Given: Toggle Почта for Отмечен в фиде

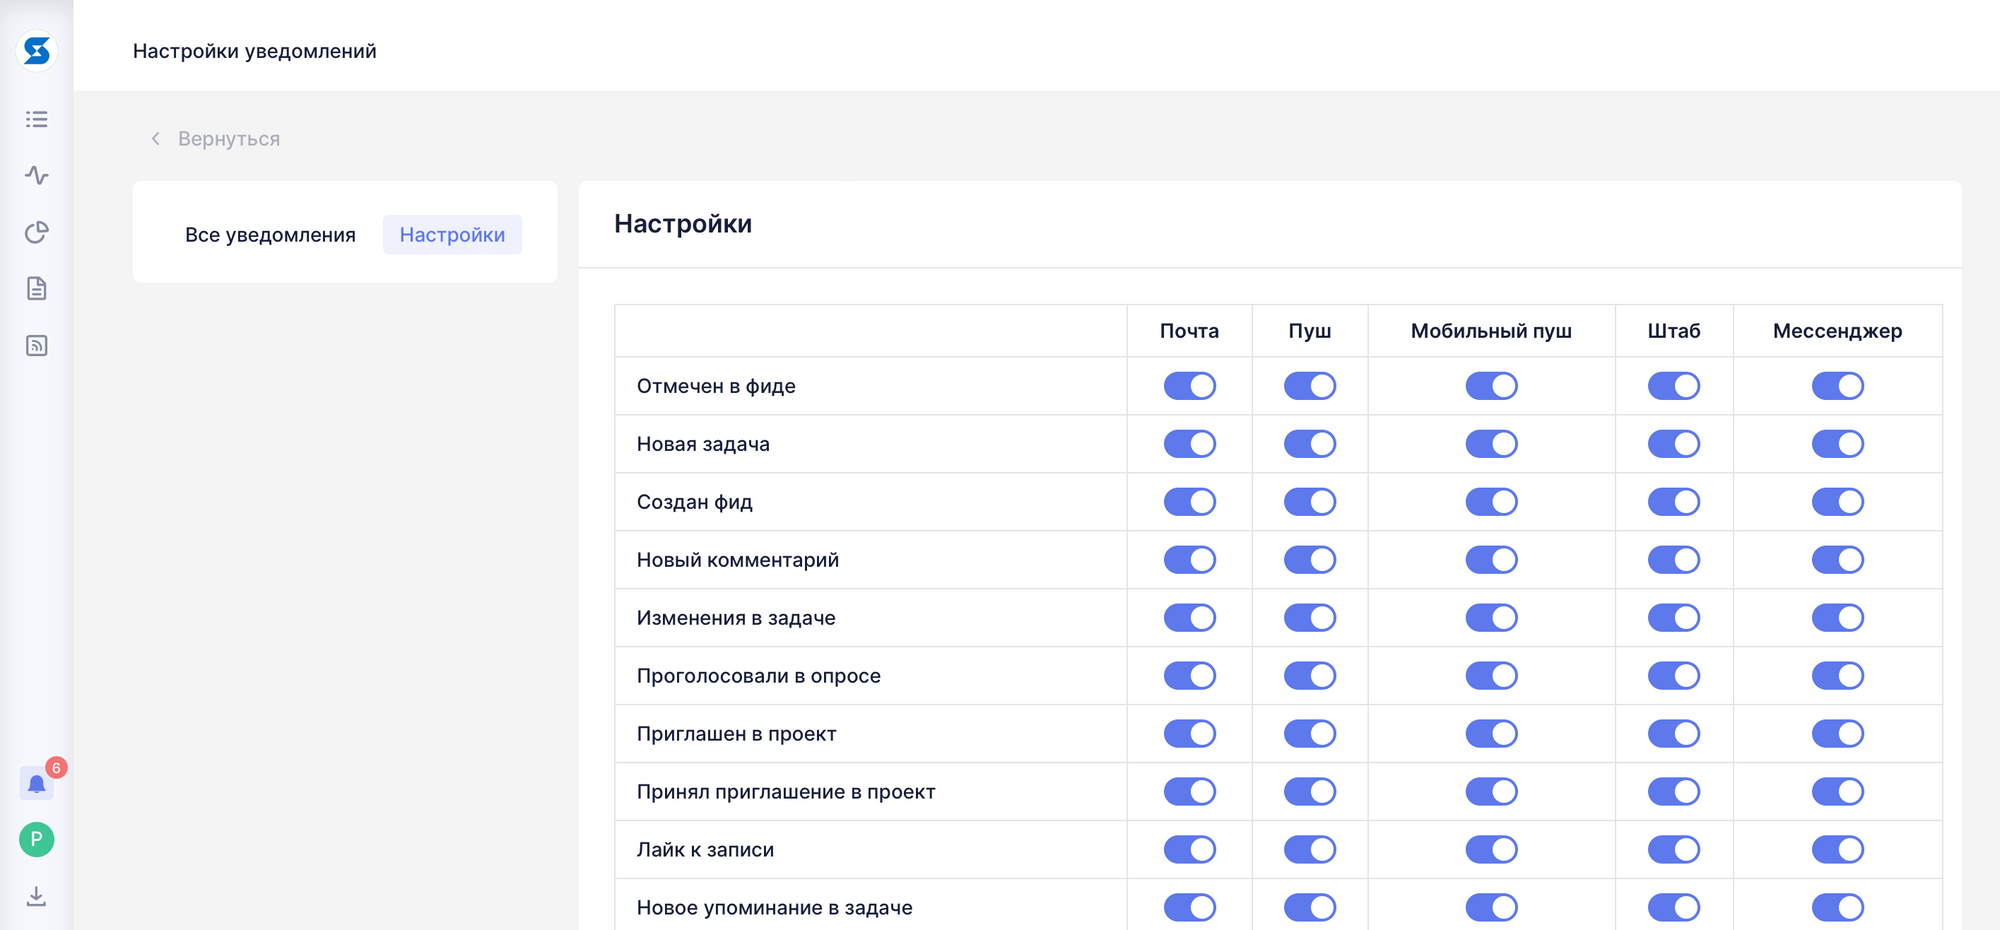Looking at the screenshot, I should pyautogui.click(x=1190, y=386).
